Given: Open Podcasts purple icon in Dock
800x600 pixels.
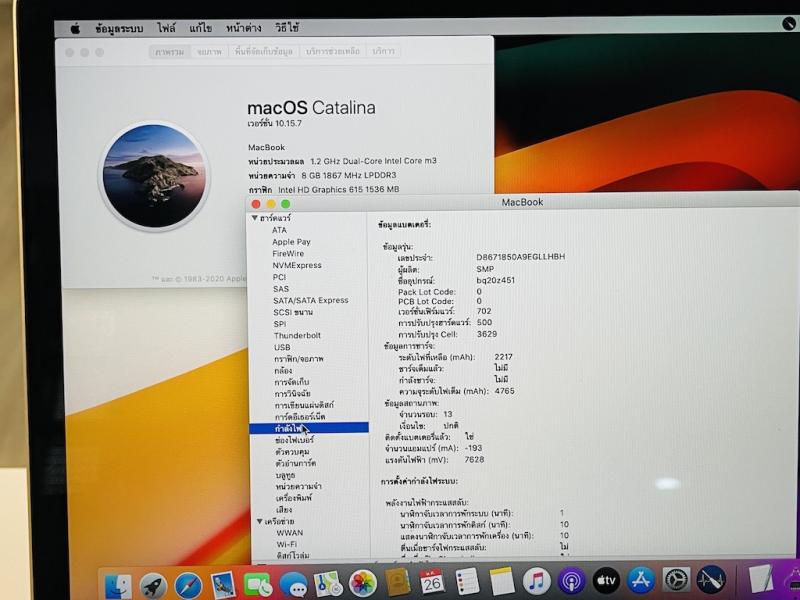Looking at the screenshot, I should click(x=571, y=581).
